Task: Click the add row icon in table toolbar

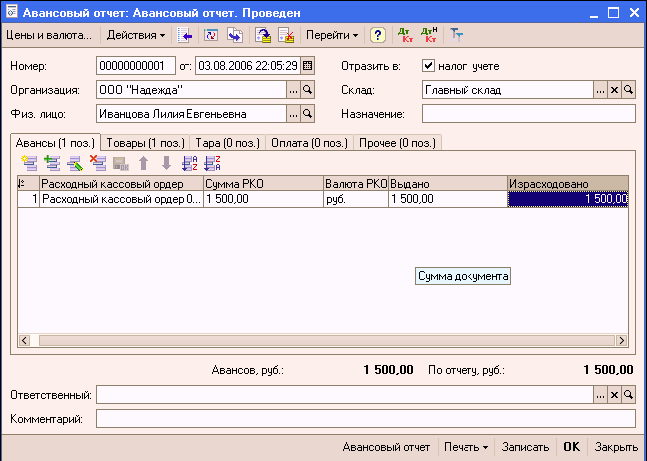Action: pyautogui.click(x=27, y=162)
